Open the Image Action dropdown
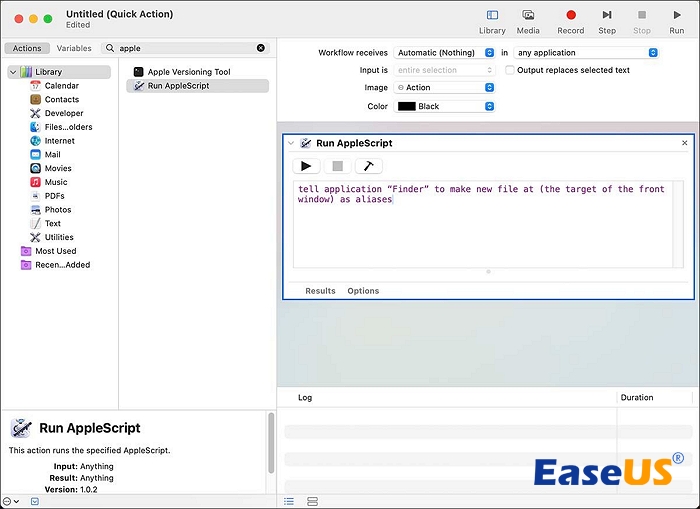 (444, 88)
